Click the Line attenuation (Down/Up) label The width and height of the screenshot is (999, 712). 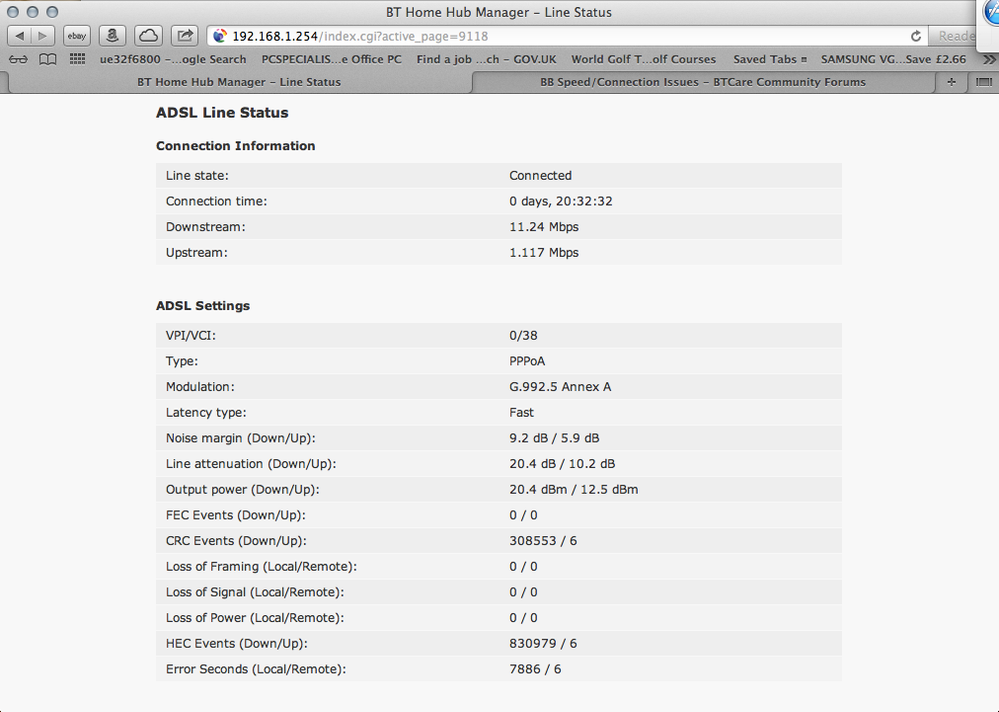tap(250, 464)
